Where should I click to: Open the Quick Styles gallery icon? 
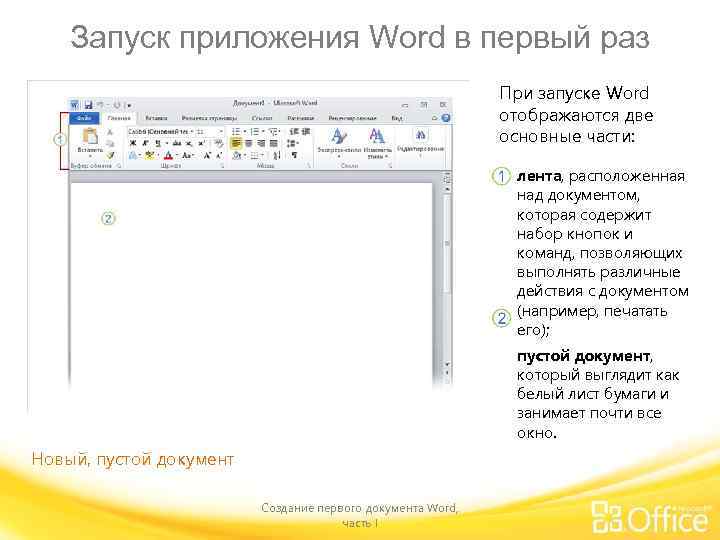(x=340, y=135)
